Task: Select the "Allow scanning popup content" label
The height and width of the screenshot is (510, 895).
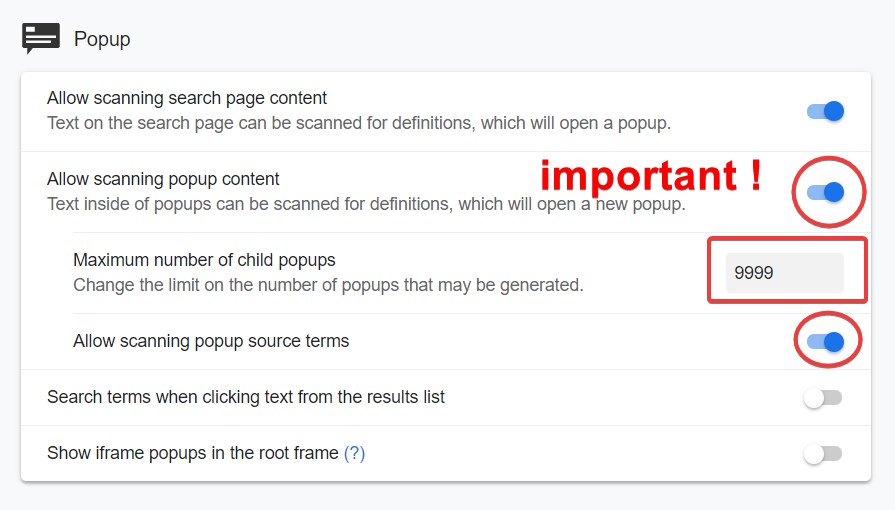Action: click(x=163, y=179)
